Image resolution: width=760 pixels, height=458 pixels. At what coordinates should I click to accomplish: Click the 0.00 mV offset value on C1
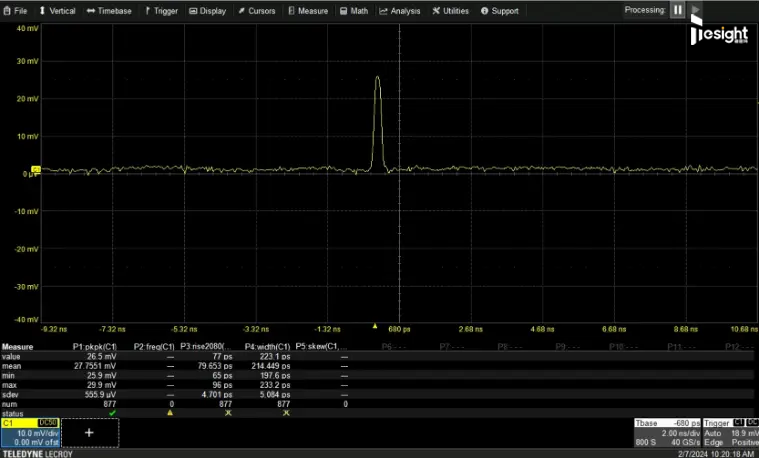click(36, 442)
